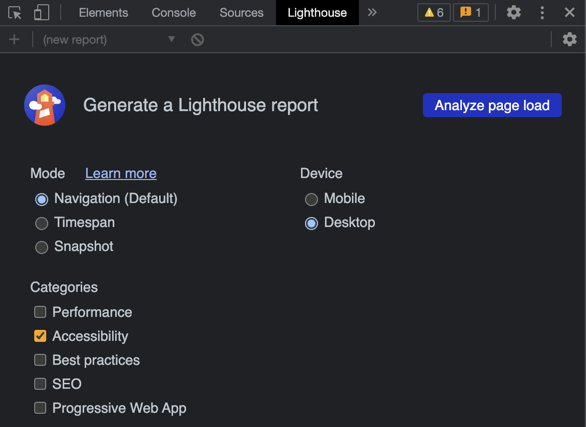
Task: Click the plus icon to add report
Action: (x=14, y=39)
